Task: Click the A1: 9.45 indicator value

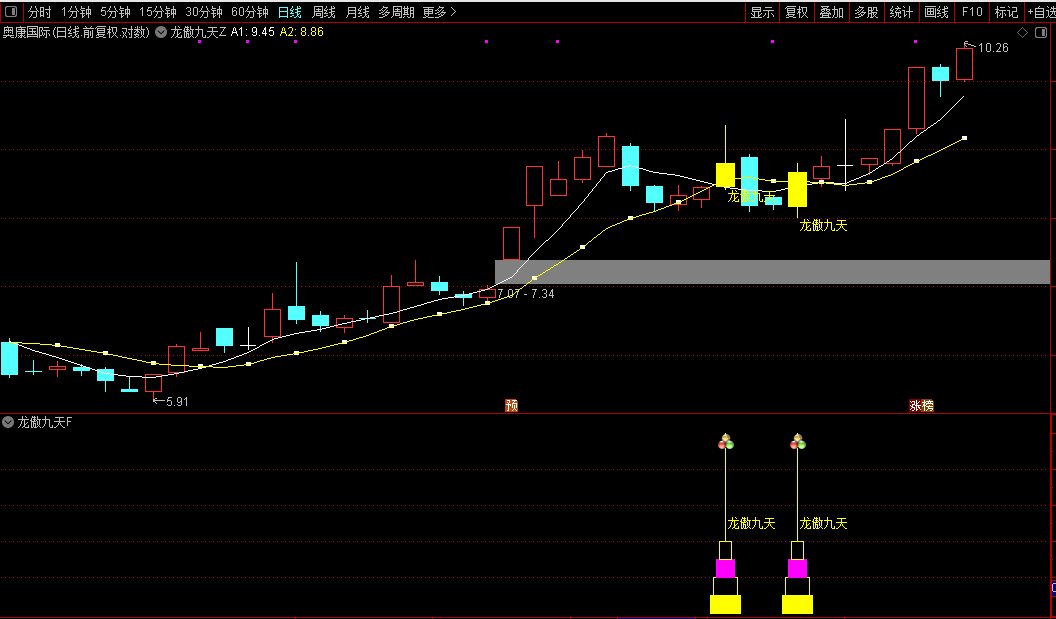Action: pyautogui.click(x=253, y=32)
